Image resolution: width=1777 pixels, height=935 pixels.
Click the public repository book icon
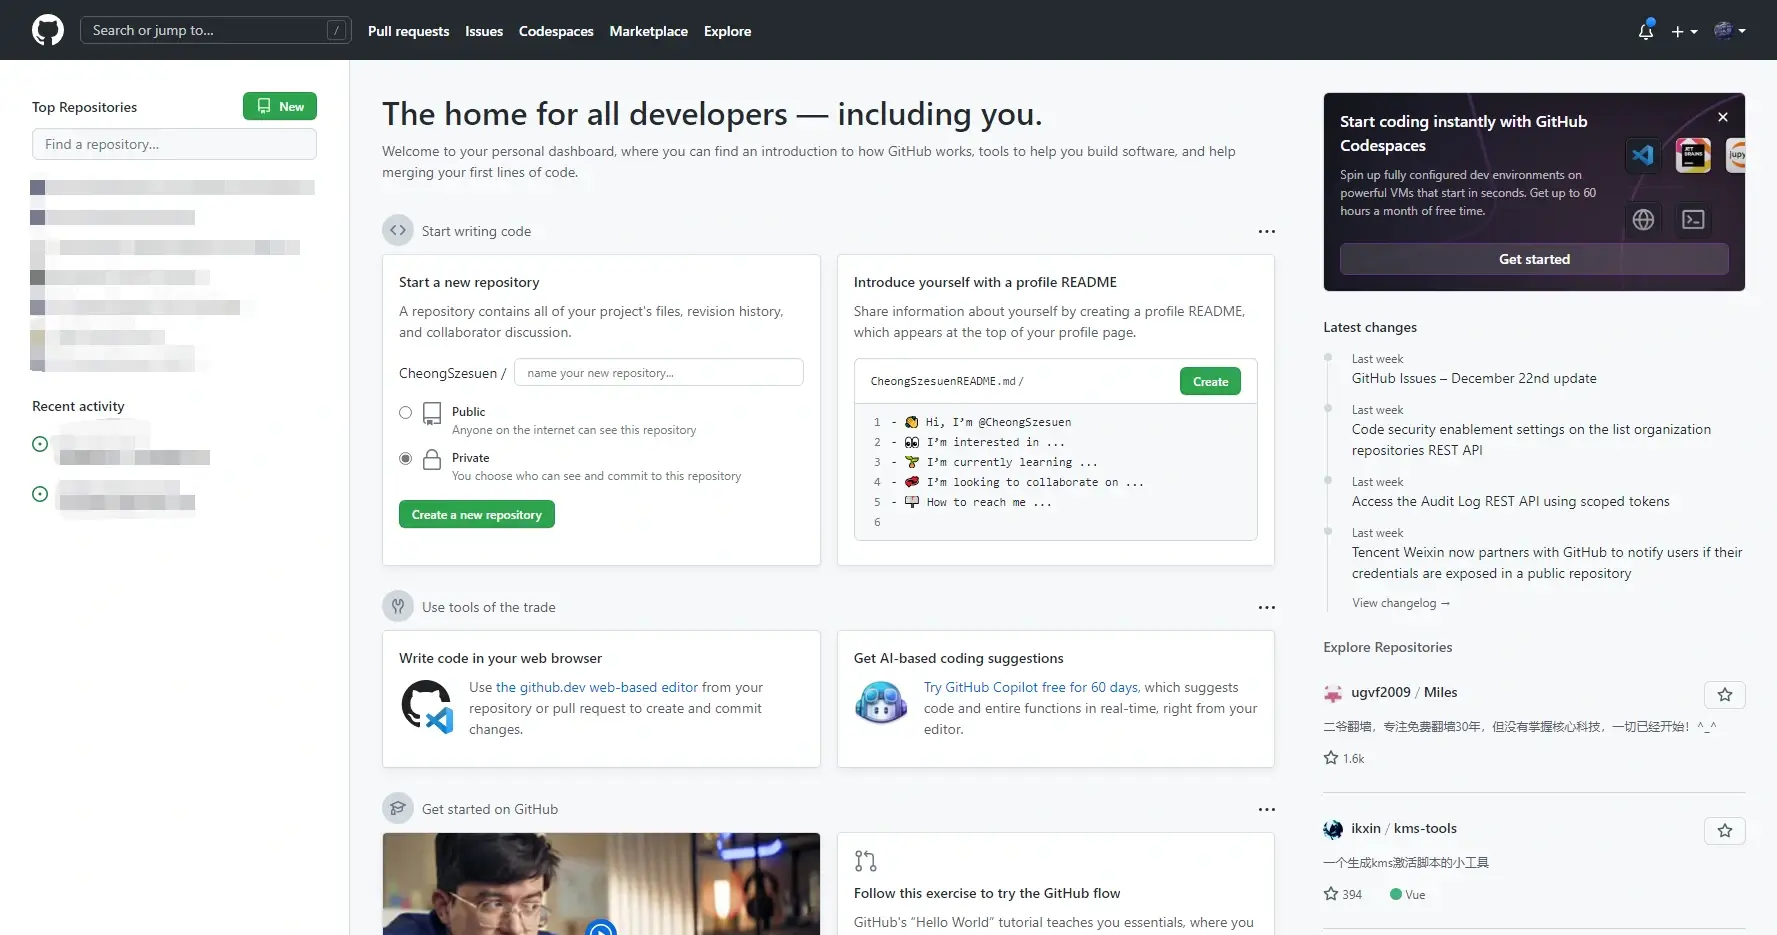(x=432, y=413)
